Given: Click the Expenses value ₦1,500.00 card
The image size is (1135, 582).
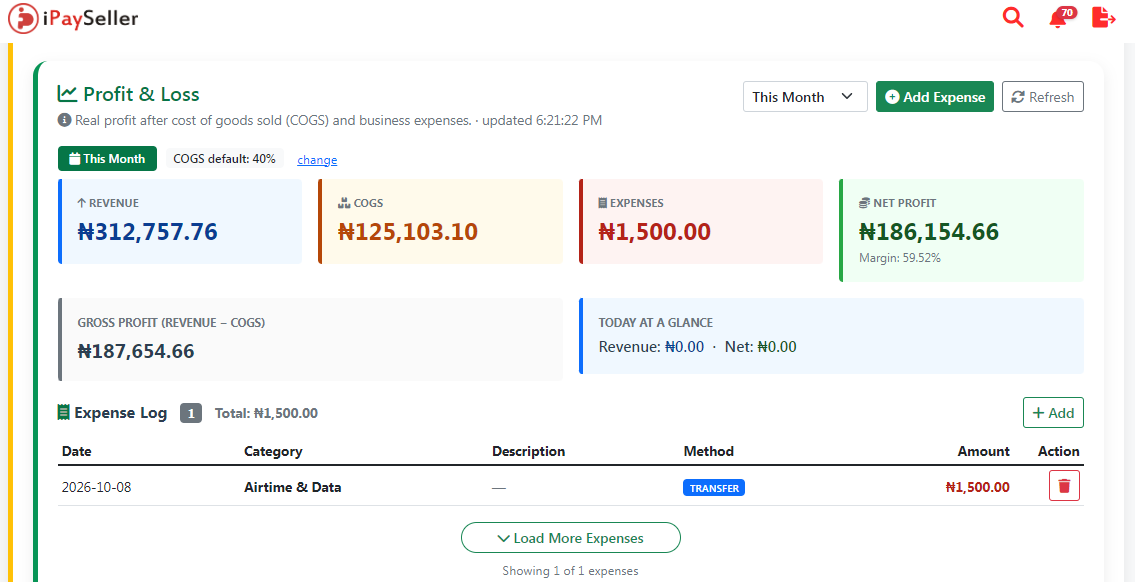Looking at the screenshot, I should [701, 222].
